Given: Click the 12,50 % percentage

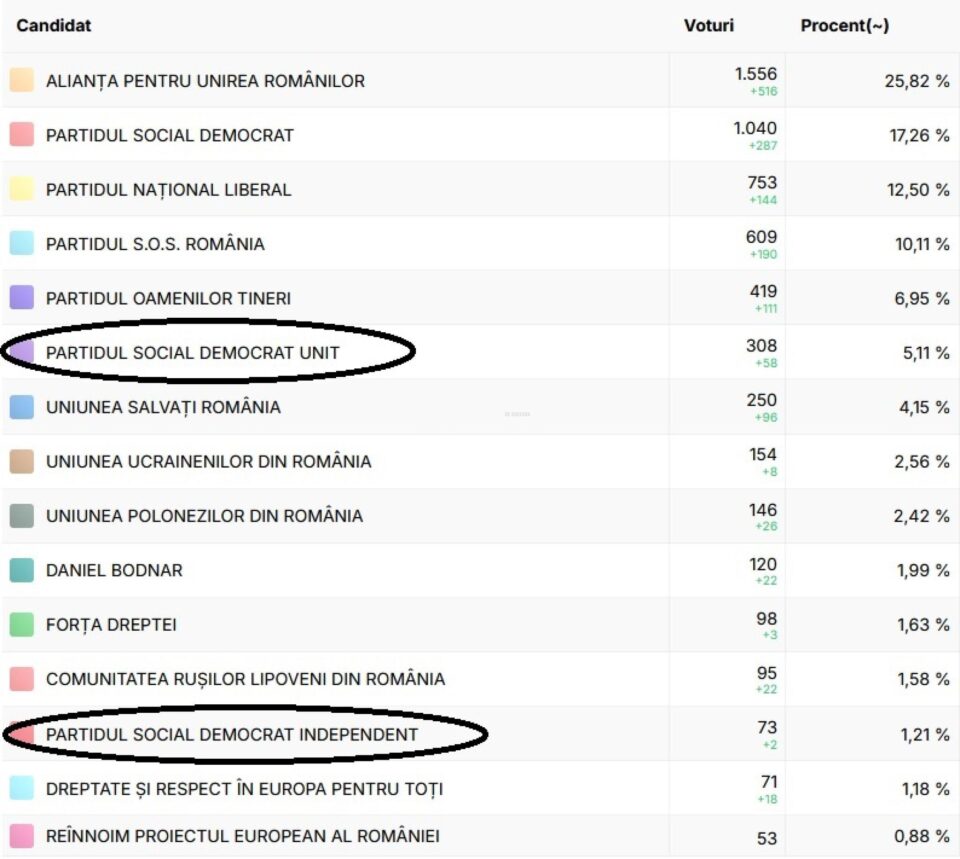Looking at the screenshot, I should pos(918,190).
